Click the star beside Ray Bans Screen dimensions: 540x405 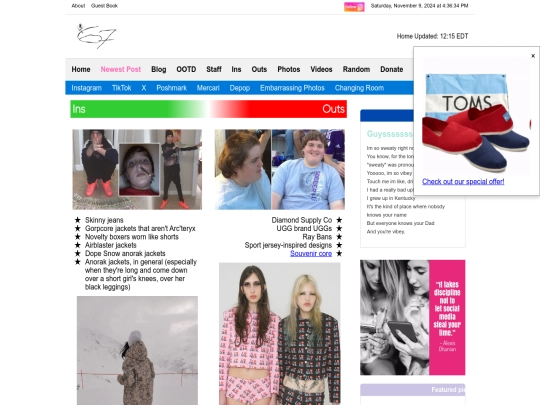339,237
